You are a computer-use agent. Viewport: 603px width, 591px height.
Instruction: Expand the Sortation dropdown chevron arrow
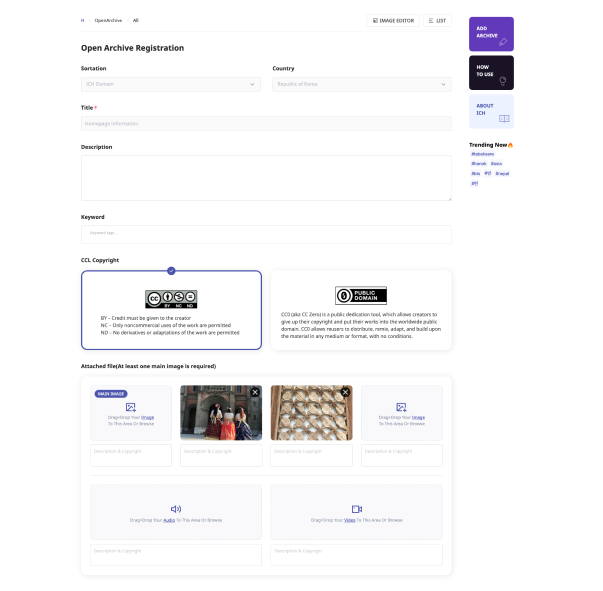click(252, 84)
